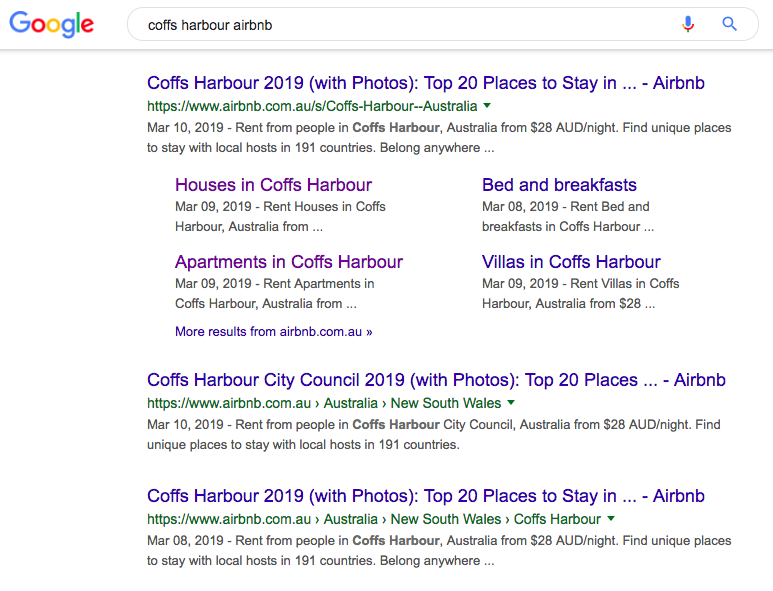Open dropdown arrow after 'Coffs Harbour' breadcrumb URL
773x591 pixels.
pyautogui.click(x=611, y=518)
